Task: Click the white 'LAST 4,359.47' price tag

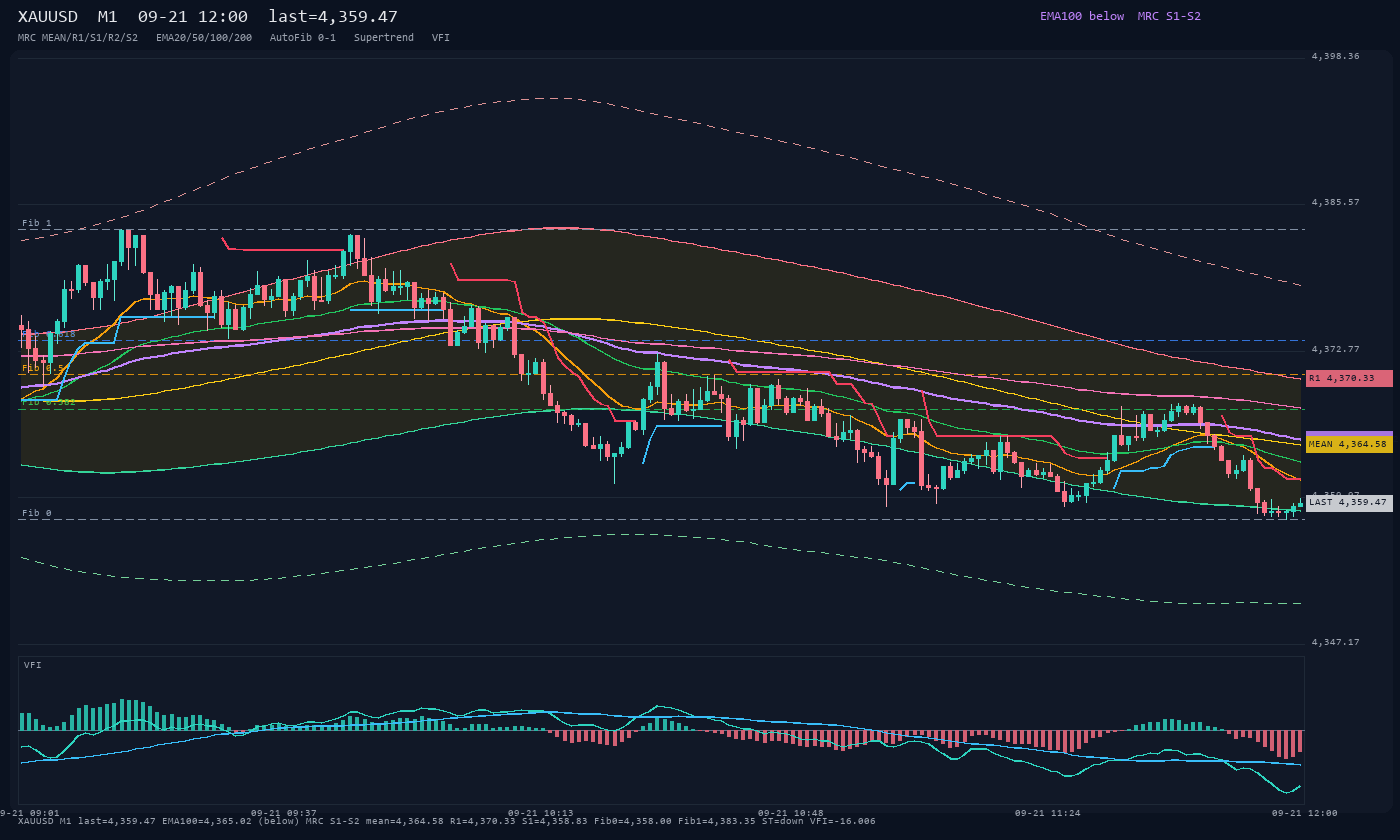Action: tap(1349, 502)
